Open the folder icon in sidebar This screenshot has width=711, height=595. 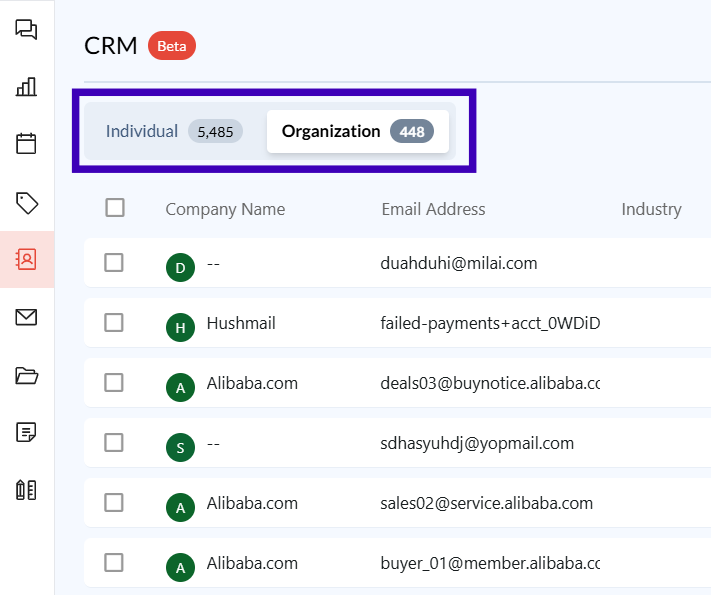26,376
